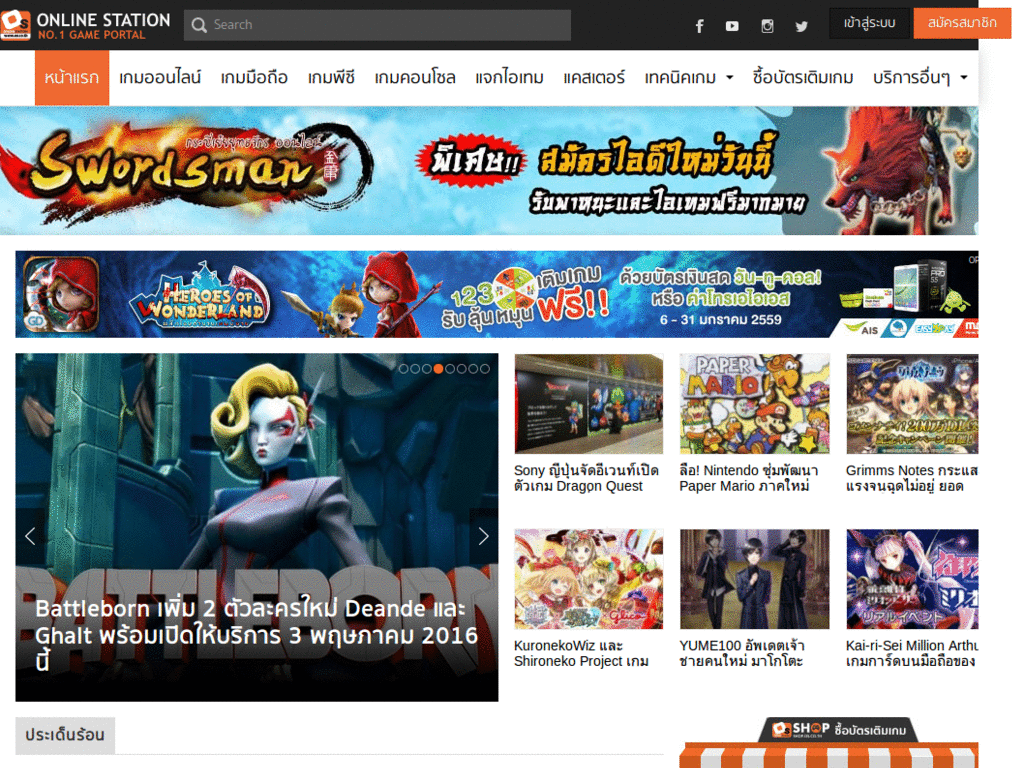
Task: Select the third carousel dot
Action: pos(426,369)
